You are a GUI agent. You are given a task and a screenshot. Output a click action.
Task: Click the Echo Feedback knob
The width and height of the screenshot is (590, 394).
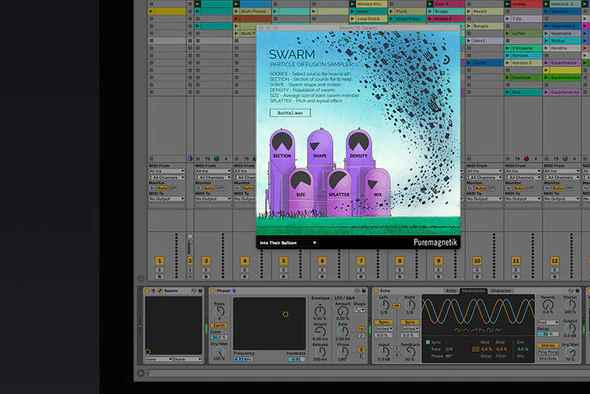(410, 351)
